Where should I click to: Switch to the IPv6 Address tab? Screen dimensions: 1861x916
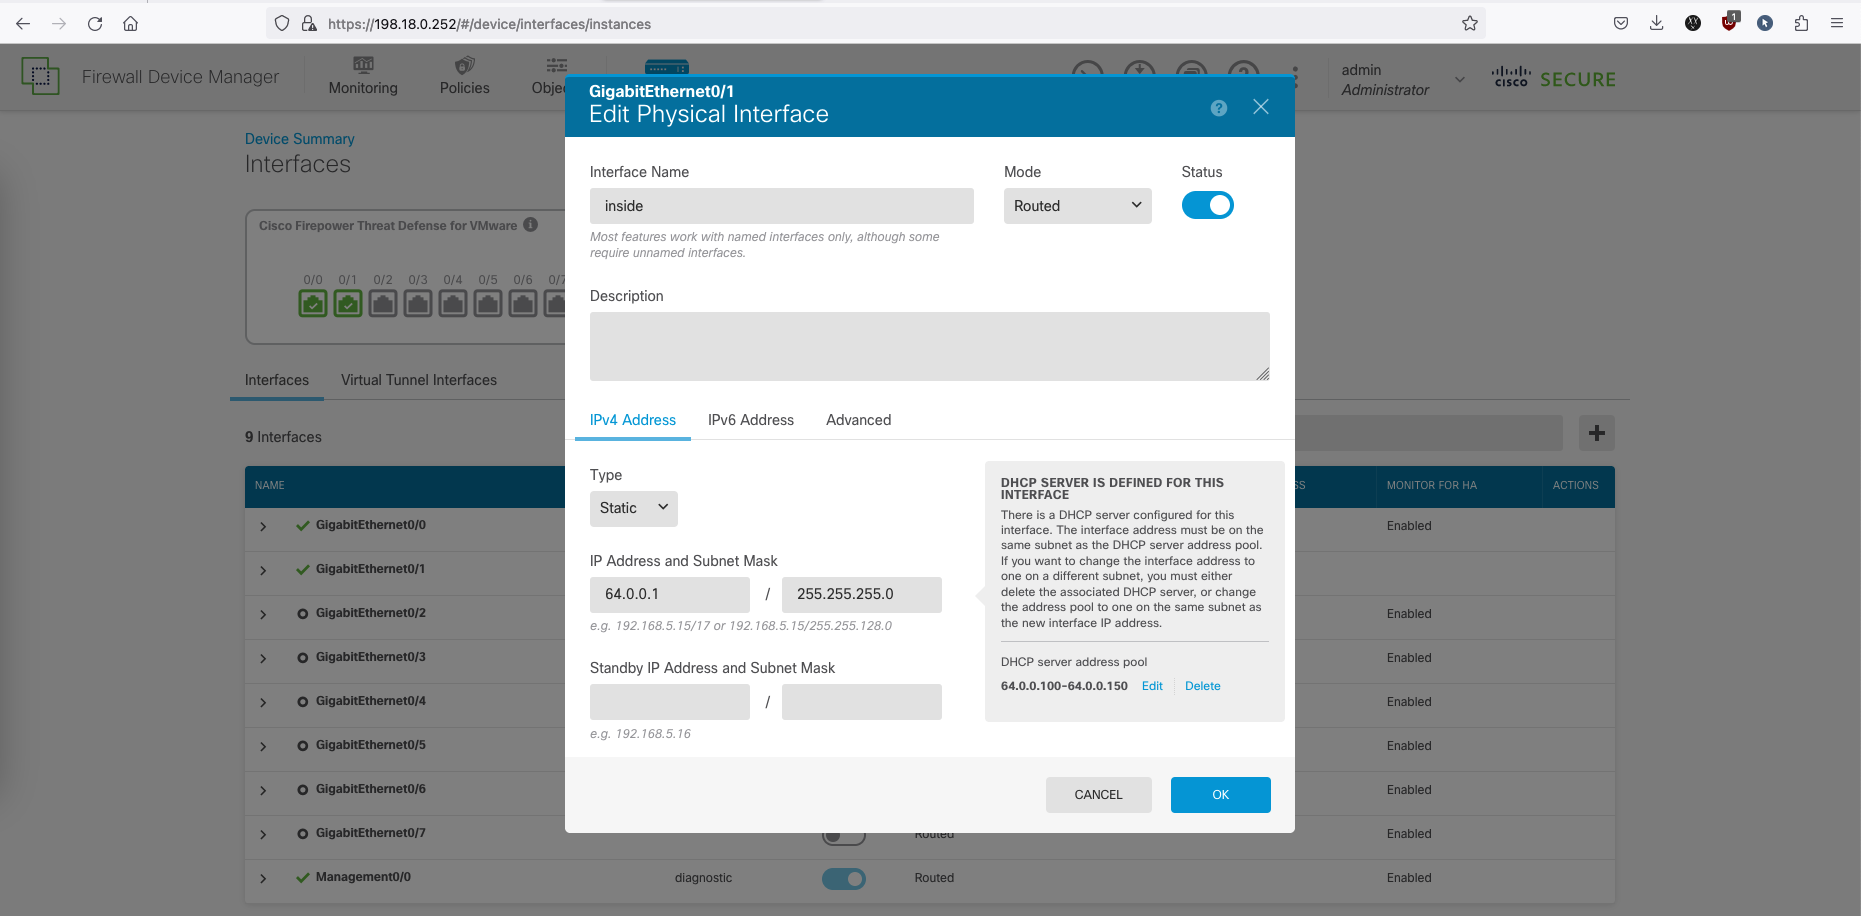click(750, 420)
